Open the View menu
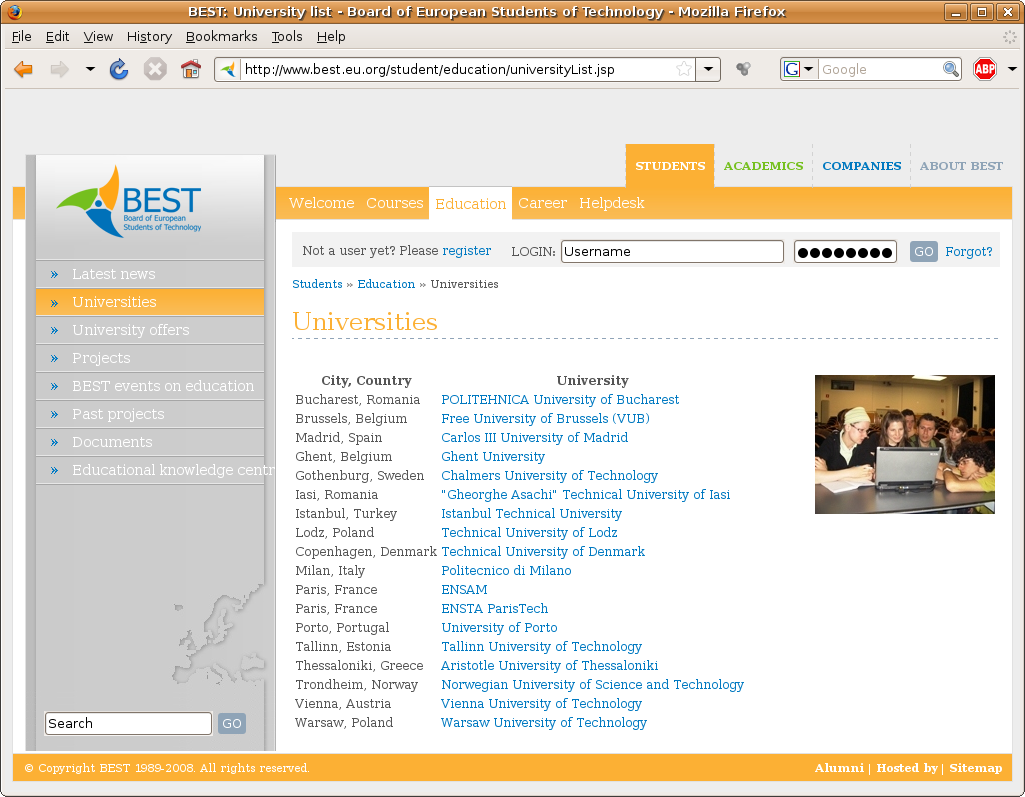The width and height of the screenshot is (1025, 797). click(98, 37)
